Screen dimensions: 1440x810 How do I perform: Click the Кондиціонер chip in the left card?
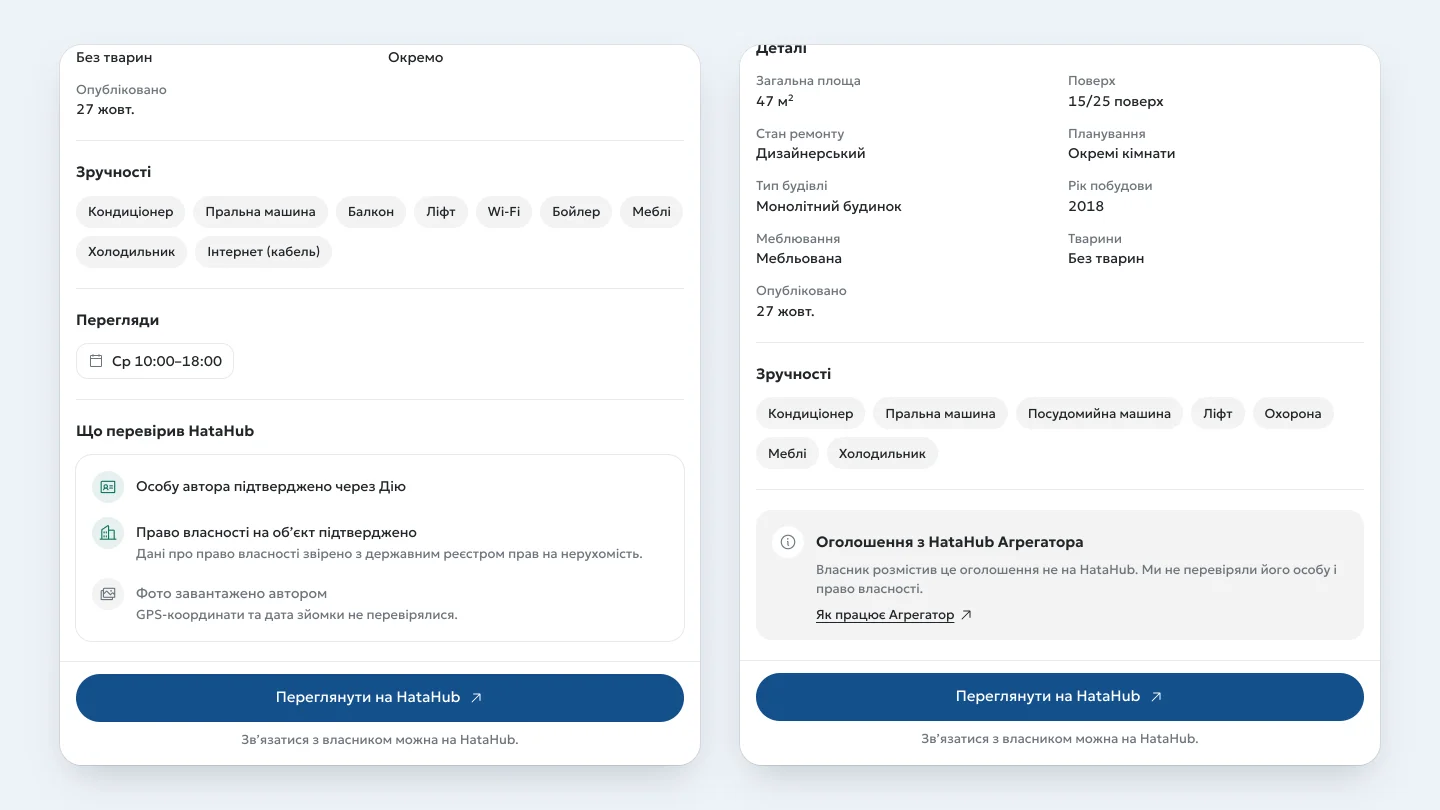pos(130,212)
